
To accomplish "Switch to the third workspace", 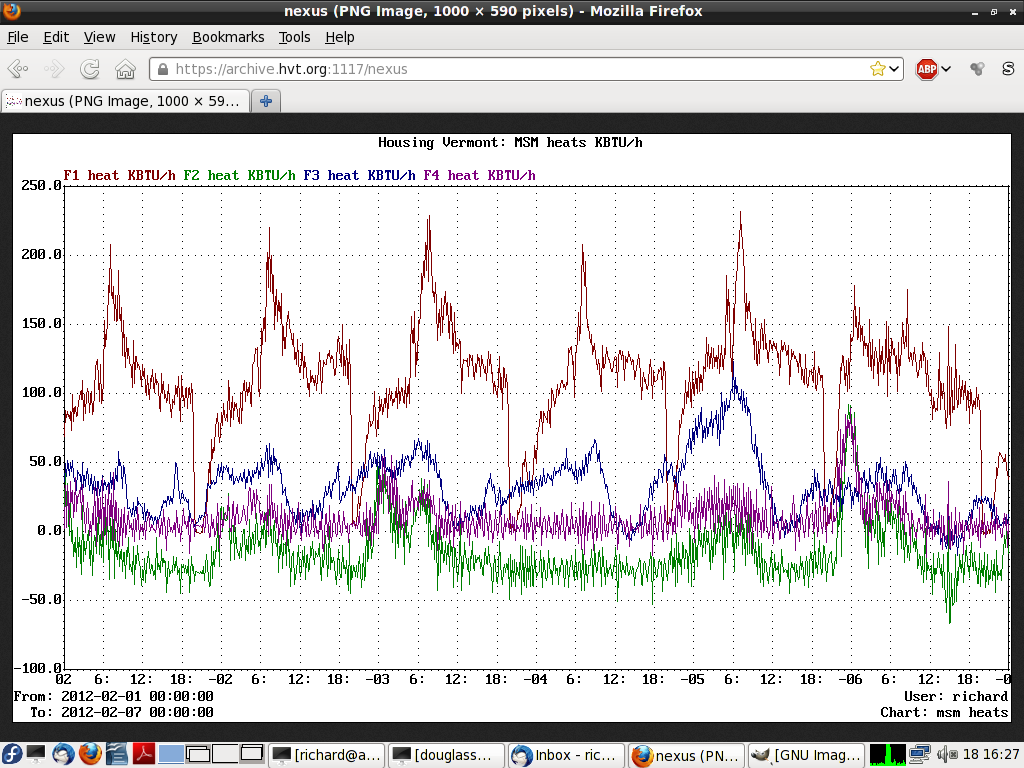I will tap(224, 754).
